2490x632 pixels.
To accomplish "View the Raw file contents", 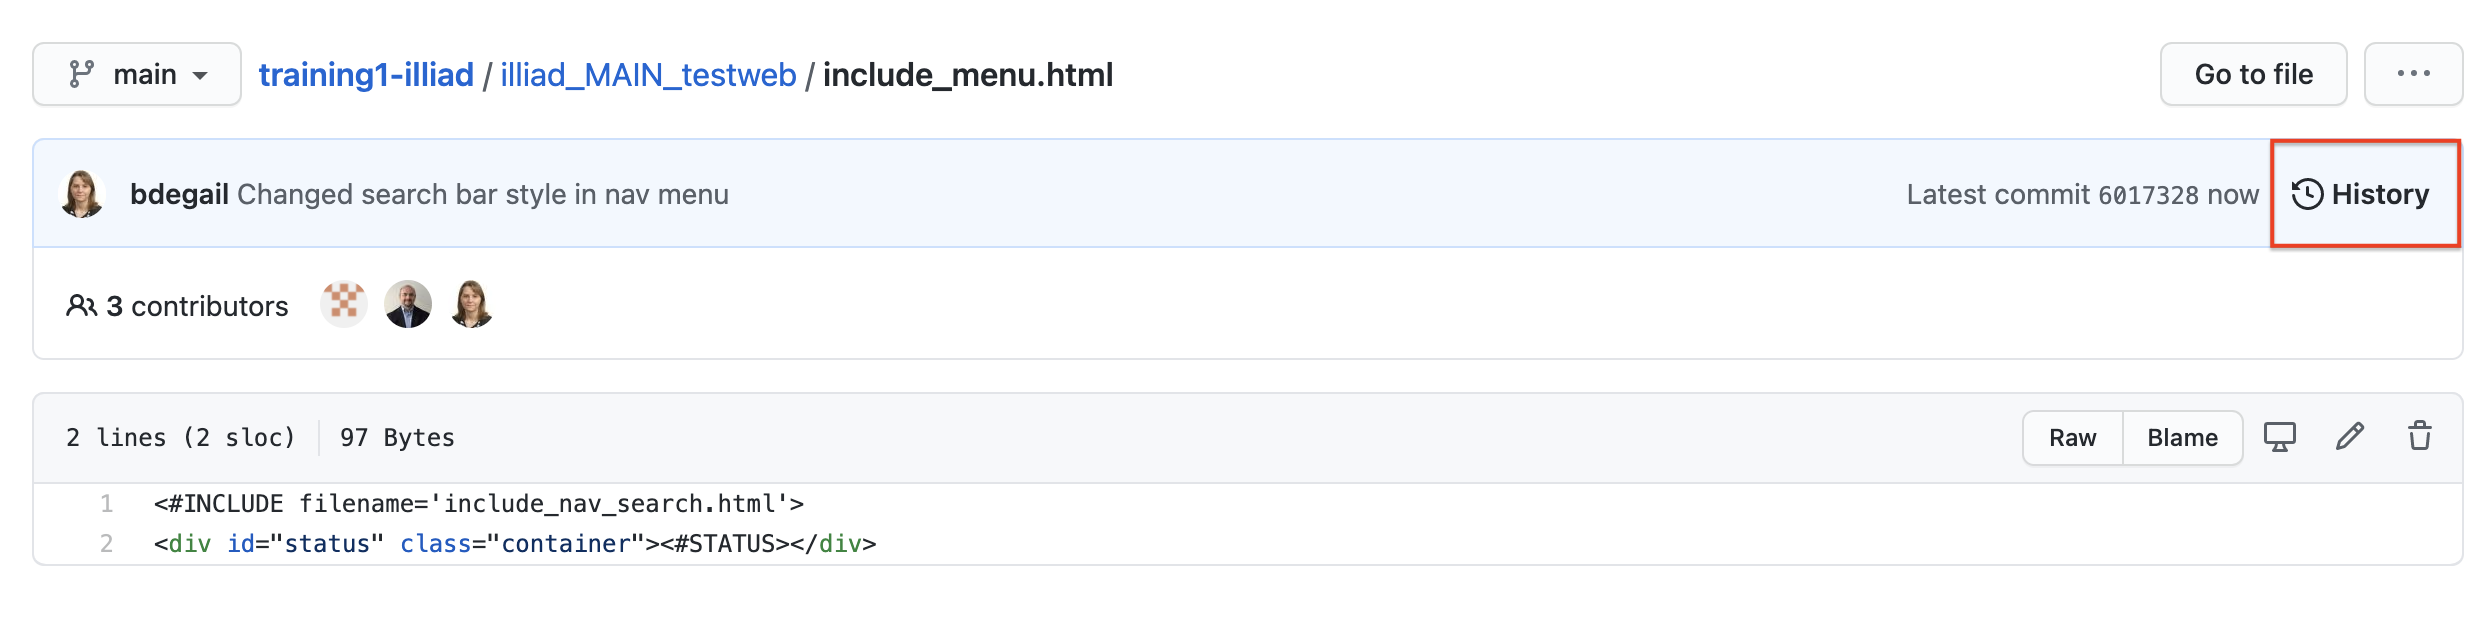I will tap(2072, 438).
